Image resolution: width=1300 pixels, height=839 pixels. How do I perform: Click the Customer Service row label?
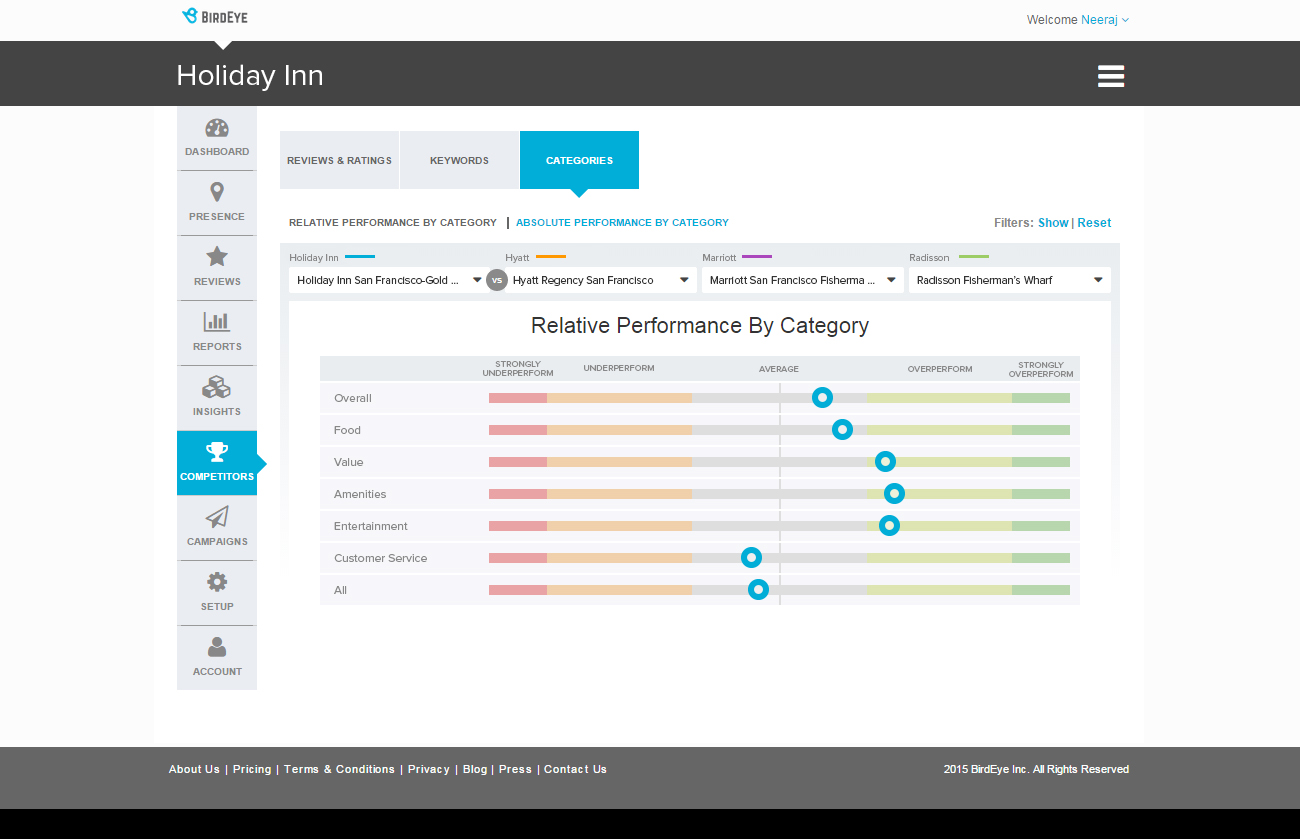[380, 558]
